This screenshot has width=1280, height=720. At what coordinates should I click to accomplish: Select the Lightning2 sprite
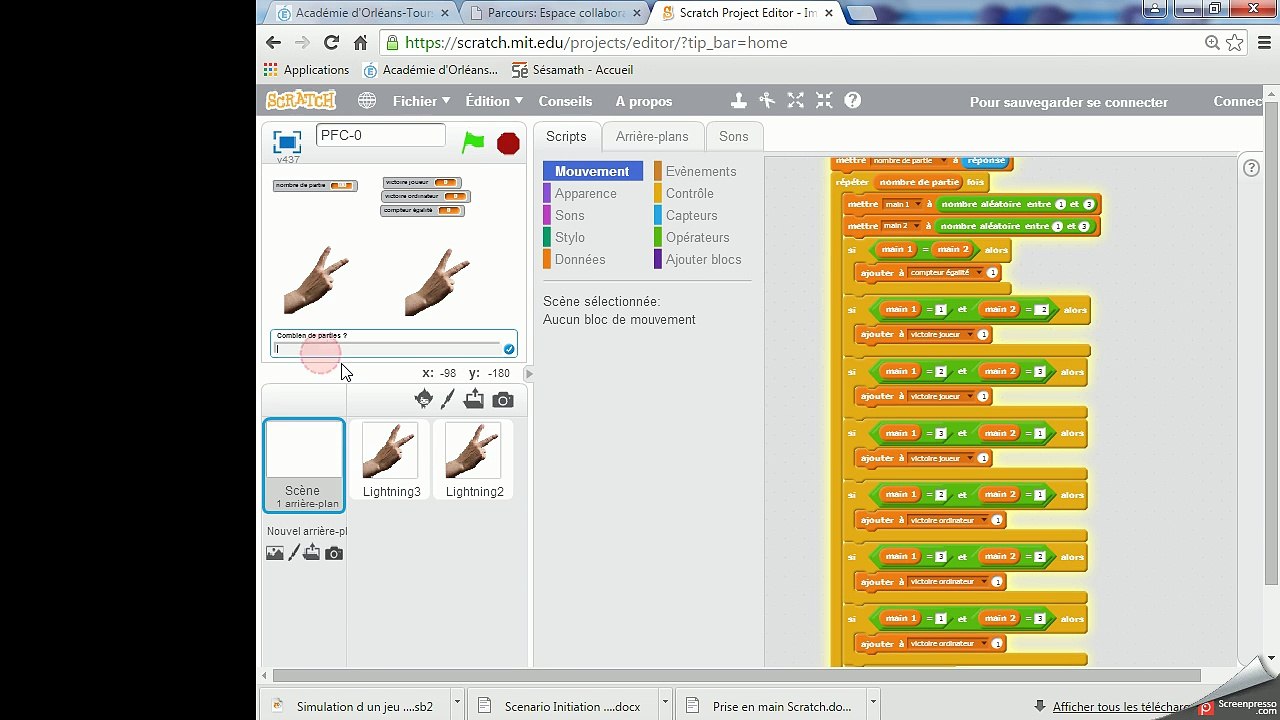pos(474,460)
